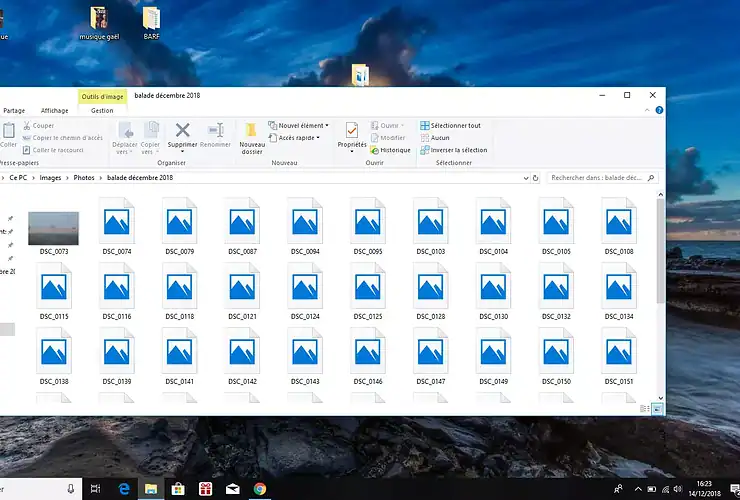Image resolution: width=740 pixels, height=500 pixels.
Task: Navigate to Photos in the breadcrumb
Action: point(84,178)
